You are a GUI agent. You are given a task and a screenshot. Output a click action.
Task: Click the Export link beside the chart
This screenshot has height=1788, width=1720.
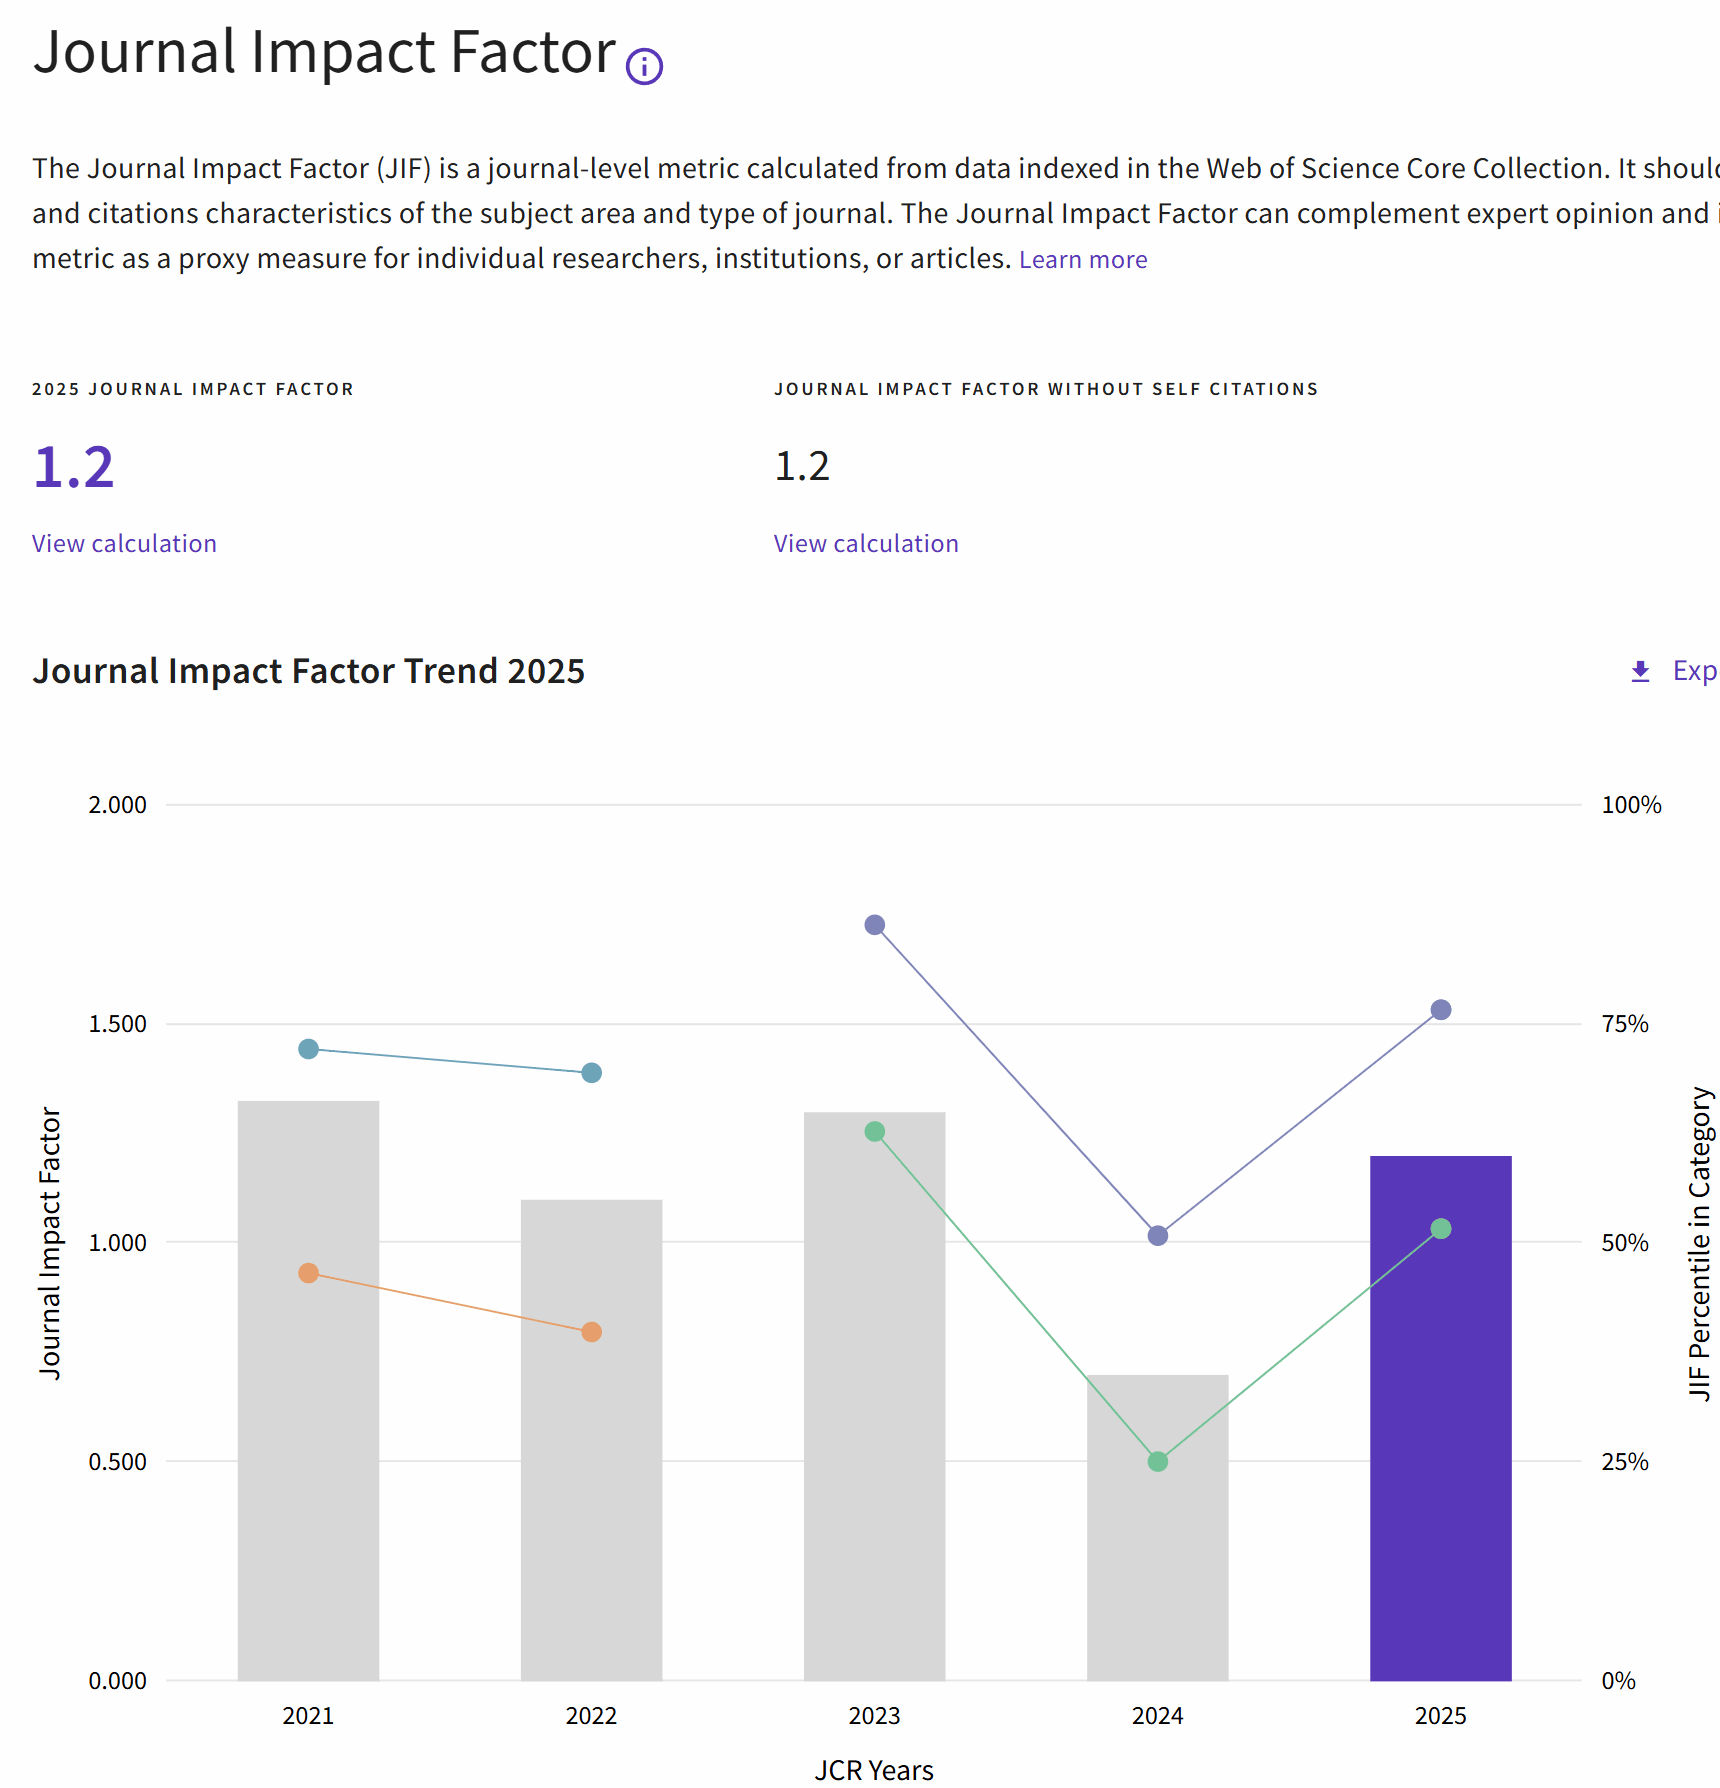click(x=1695, y=671)
